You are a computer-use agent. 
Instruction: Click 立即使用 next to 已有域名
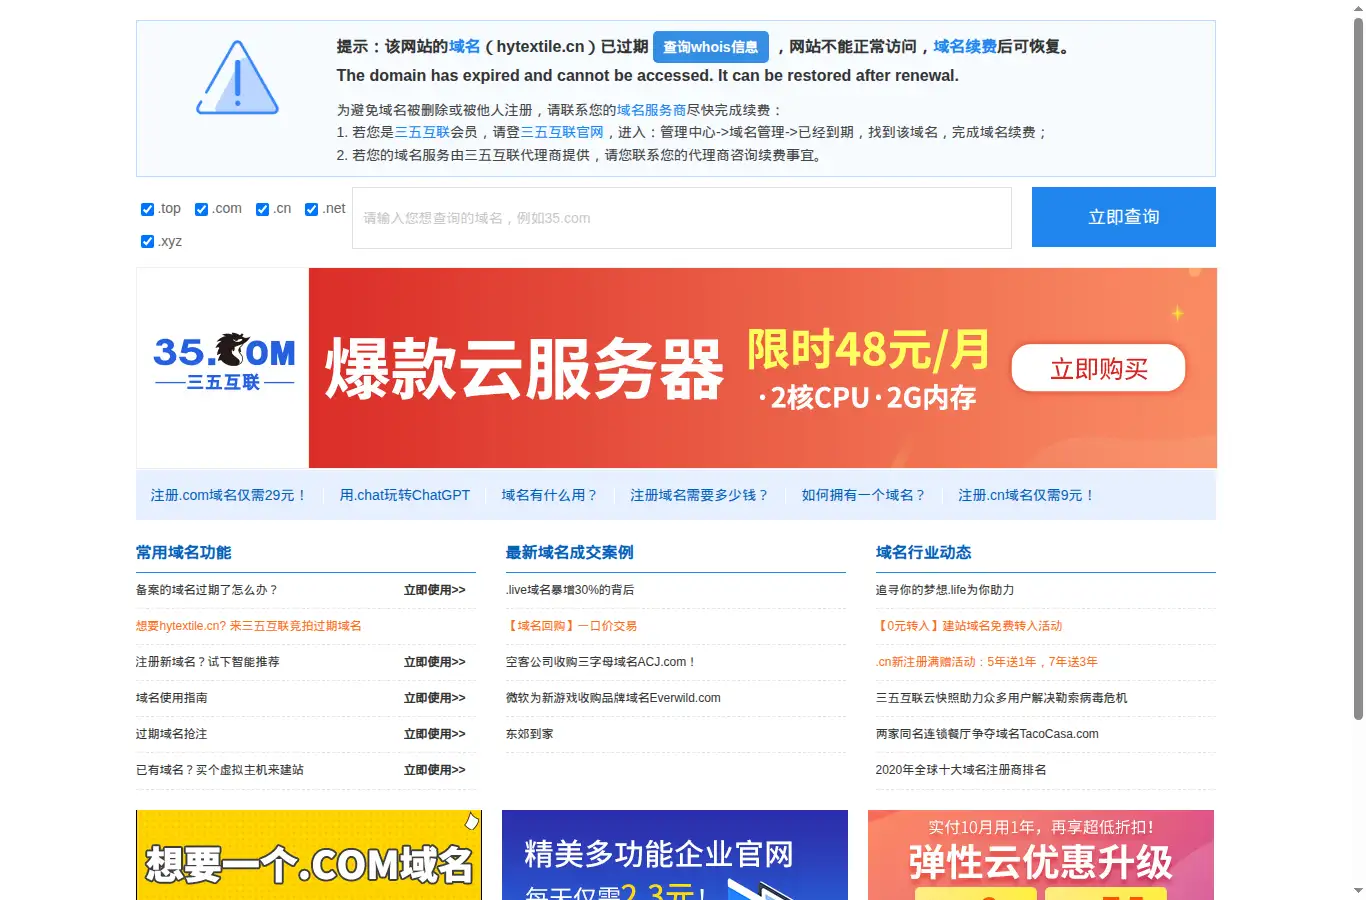(x=434, y=770)
